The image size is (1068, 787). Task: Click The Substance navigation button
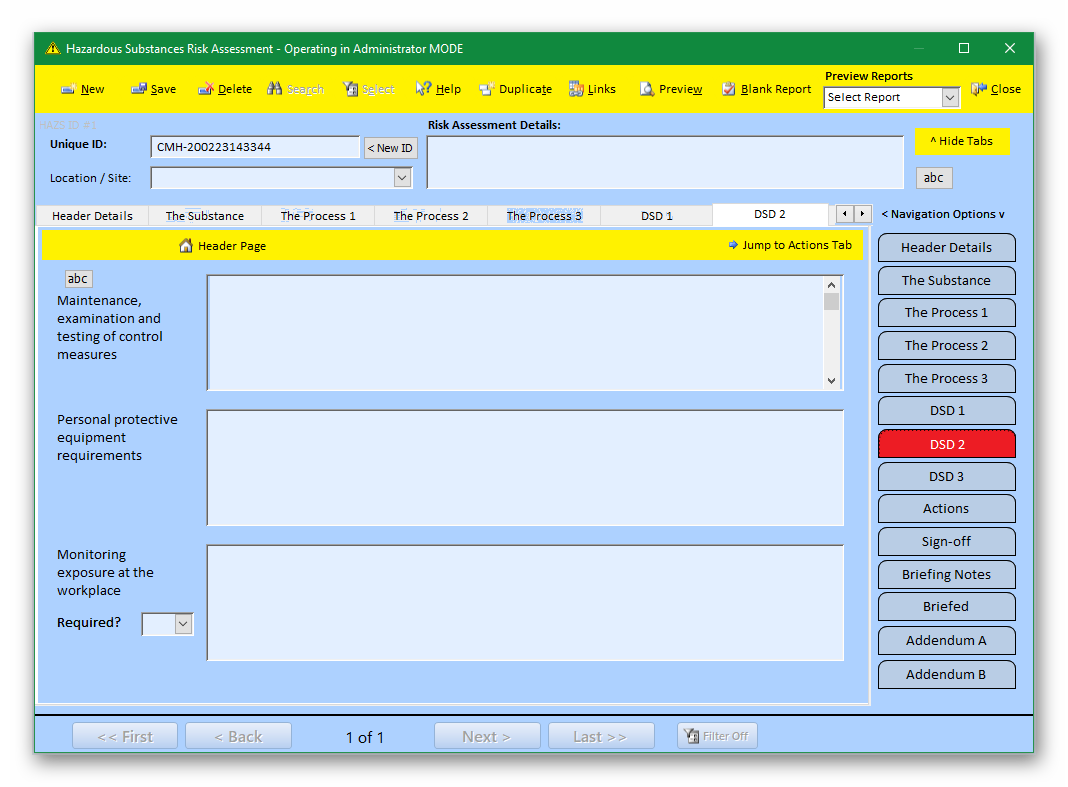pos(946,280)
